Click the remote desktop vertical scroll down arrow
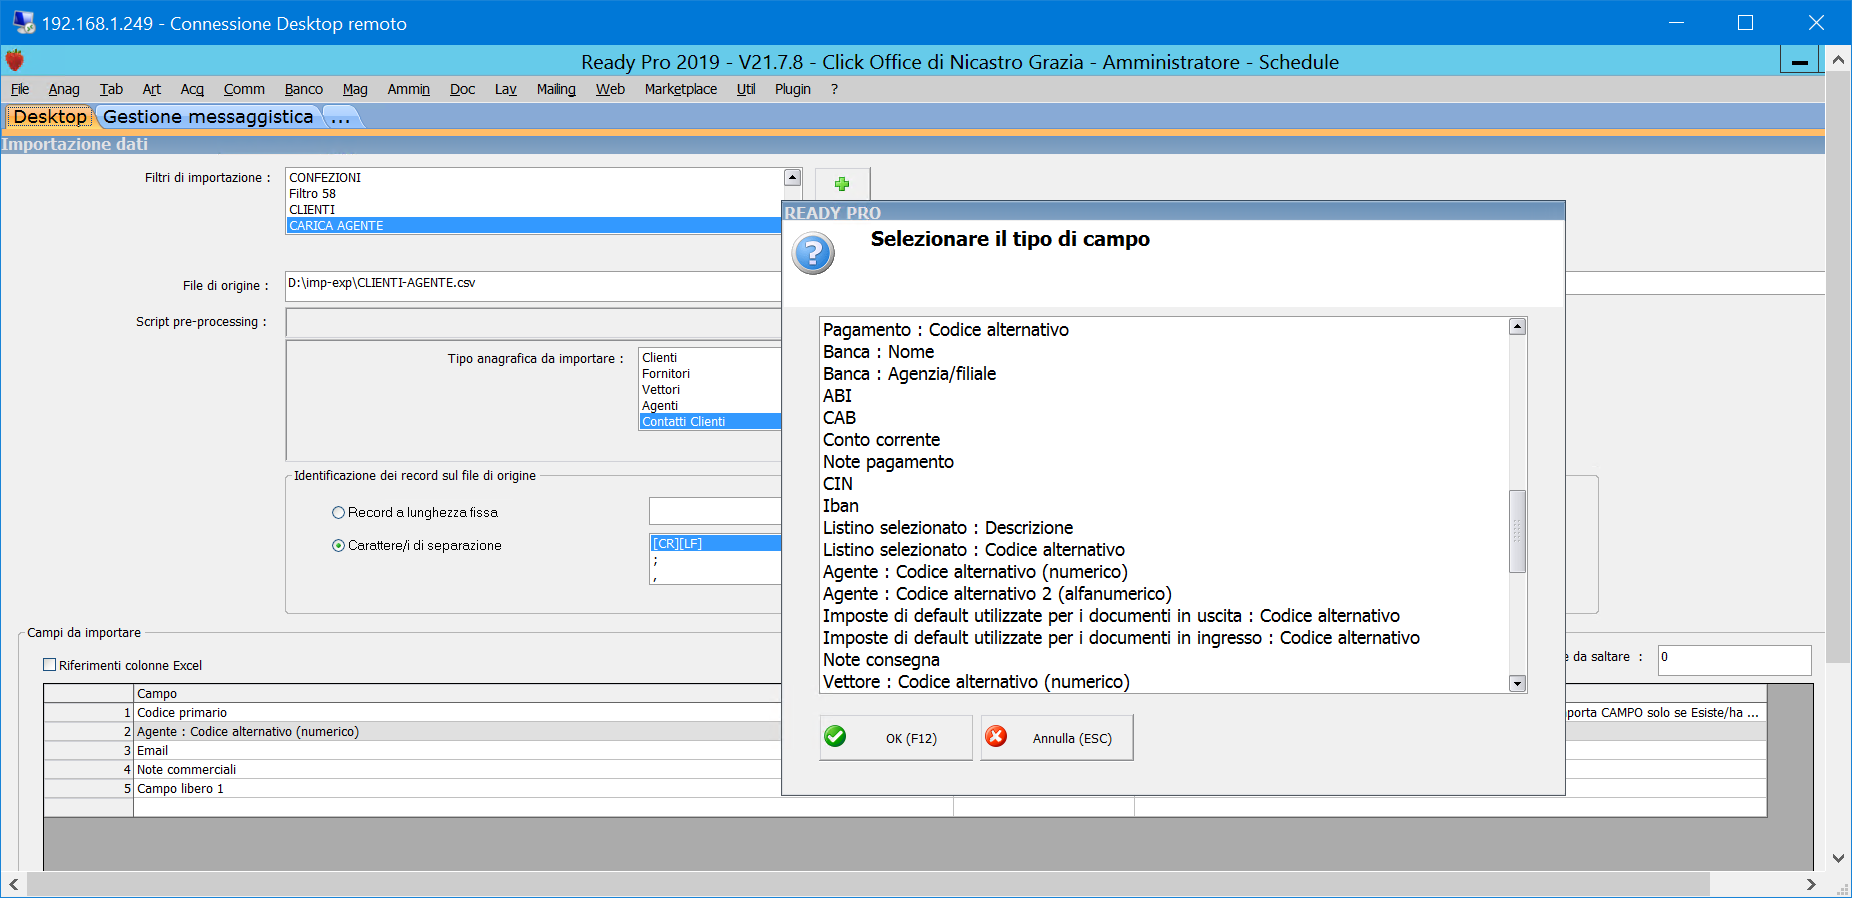Screen dimensions: 1852x898 coord(1838,858)
